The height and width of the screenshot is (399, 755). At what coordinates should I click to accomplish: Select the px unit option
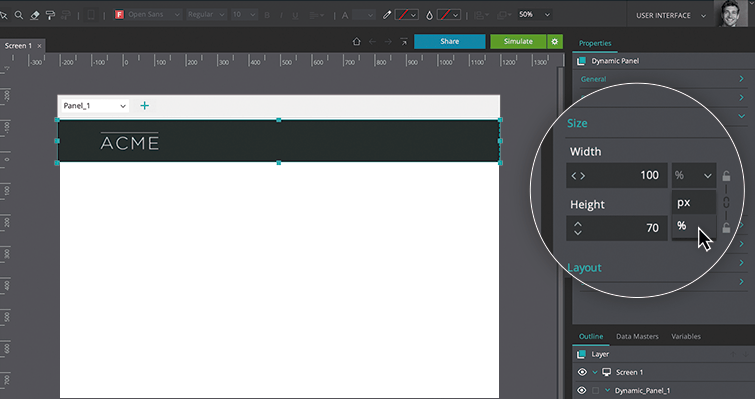(693, 203)
